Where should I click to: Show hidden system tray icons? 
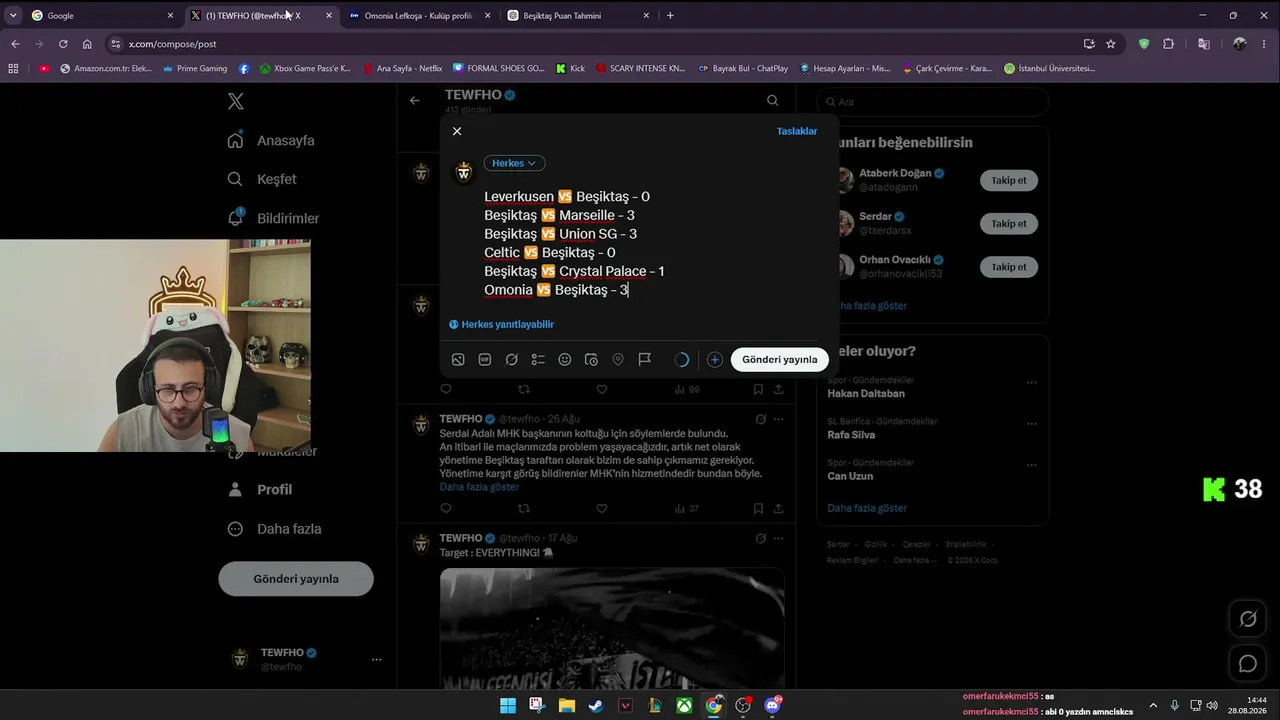pos(1153,705)
